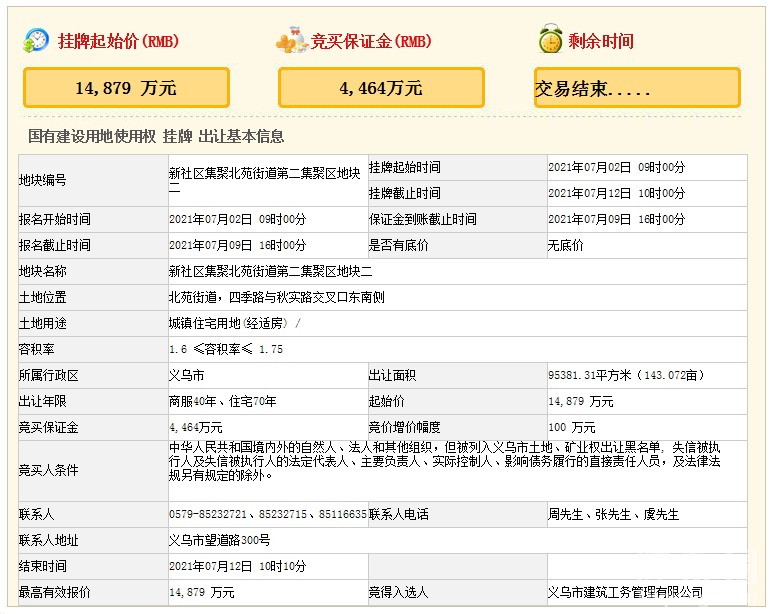Image resolution: width=773 pixels, height=614 pixels.
Task: Click the 14,879 万元 starting price box
Action: [x=126, y=88]
